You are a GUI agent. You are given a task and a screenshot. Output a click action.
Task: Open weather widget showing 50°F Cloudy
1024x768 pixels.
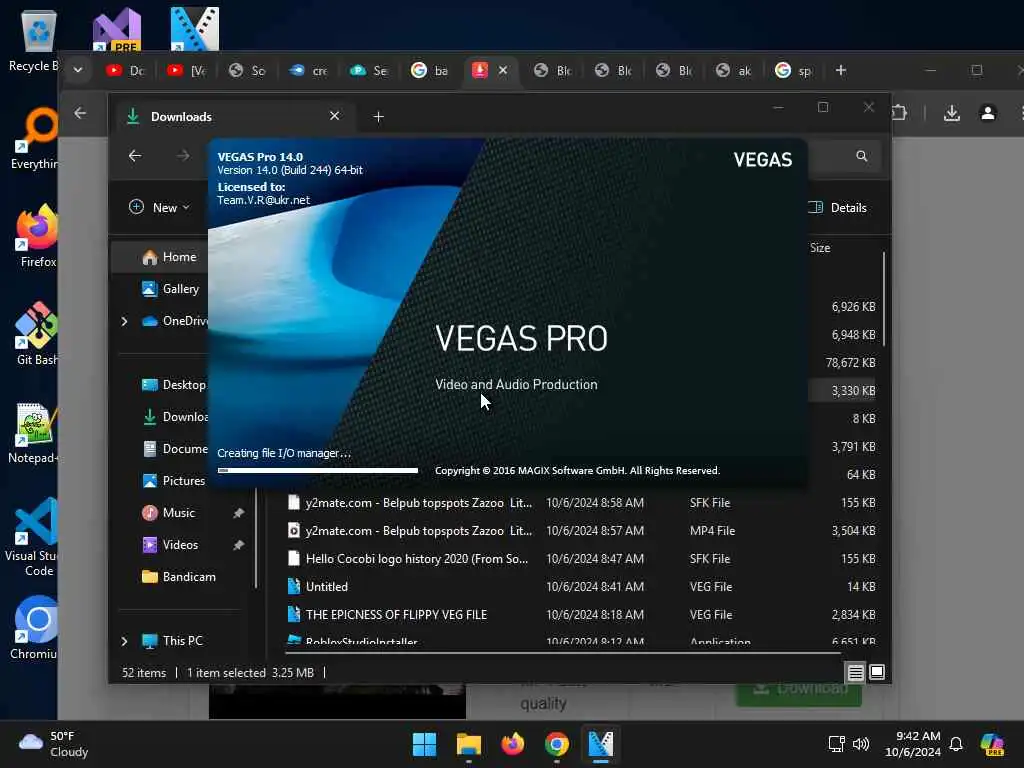pos(54,744)
